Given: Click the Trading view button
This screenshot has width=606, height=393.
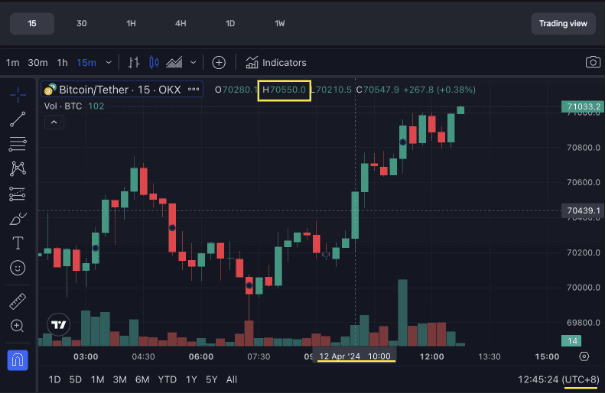Looking at the screenshot, I should coord(563,24).
